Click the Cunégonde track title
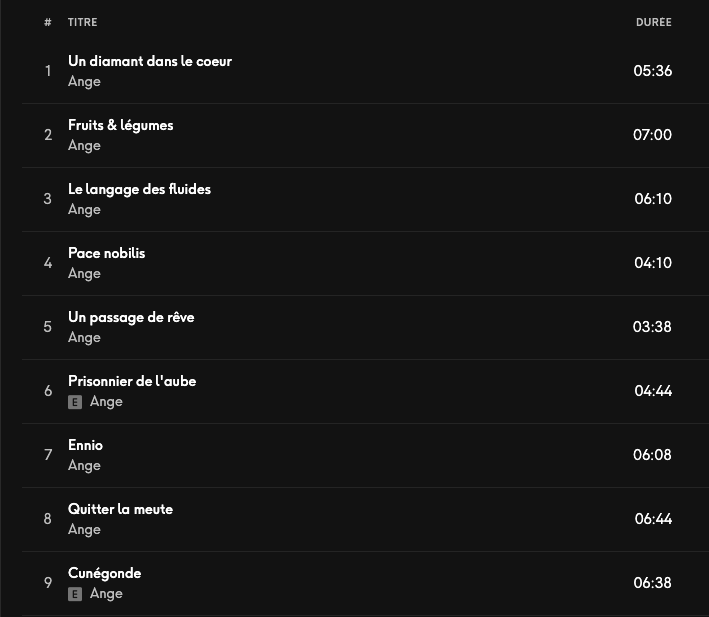709x617 pixels. tap(104, 573)
